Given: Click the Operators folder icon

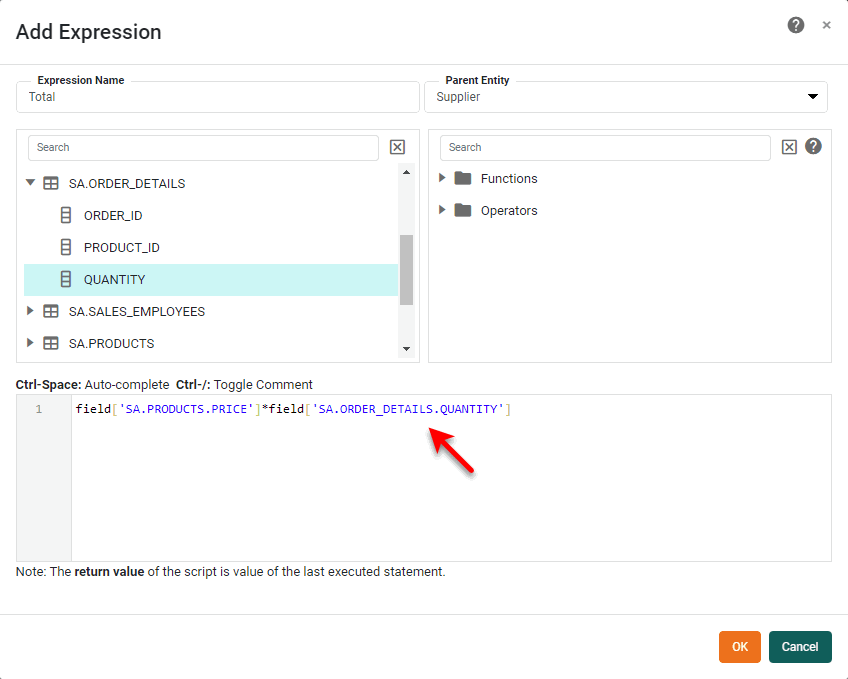Looking at the screenshot, I should click(464, 211).
